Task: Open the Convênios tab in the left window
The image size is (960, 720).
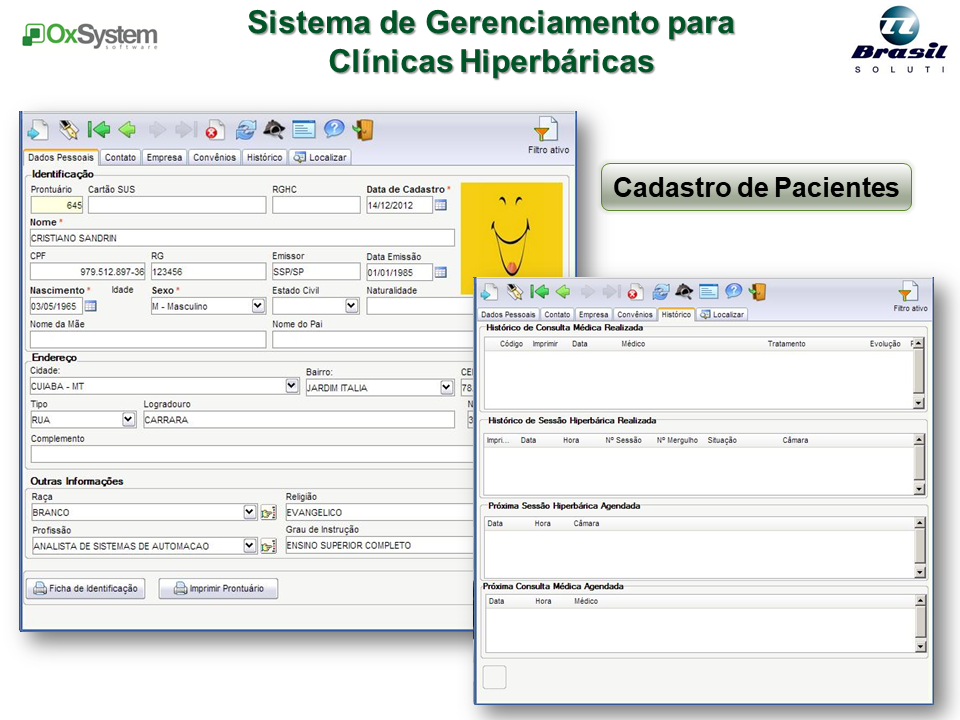Action: click(214, 157)
